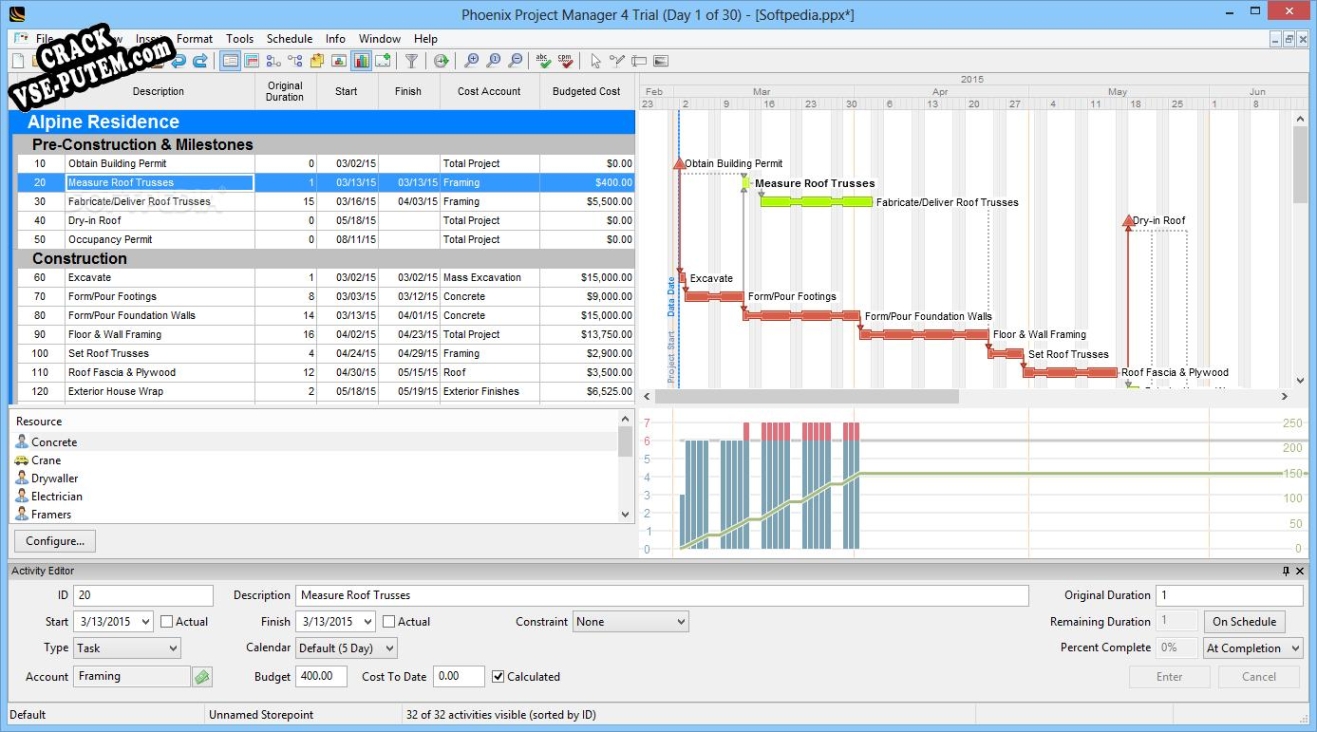
Task: Click the Original Duration input field
Action: pos(1229,596)
